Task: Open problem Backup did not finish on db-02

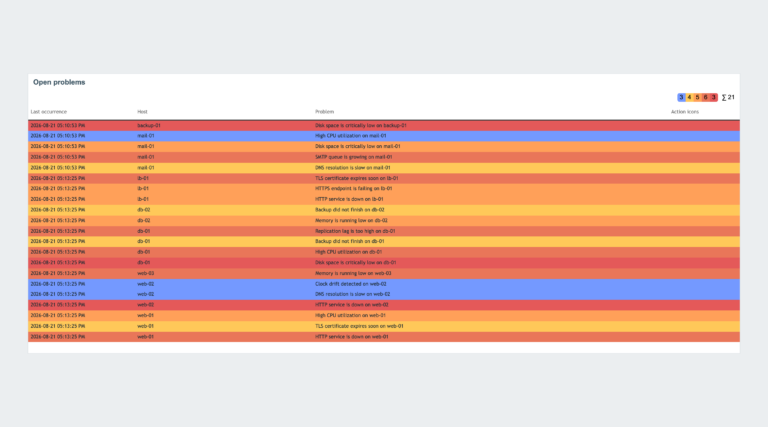Action: pyautogui.click(x=350, y=210)
